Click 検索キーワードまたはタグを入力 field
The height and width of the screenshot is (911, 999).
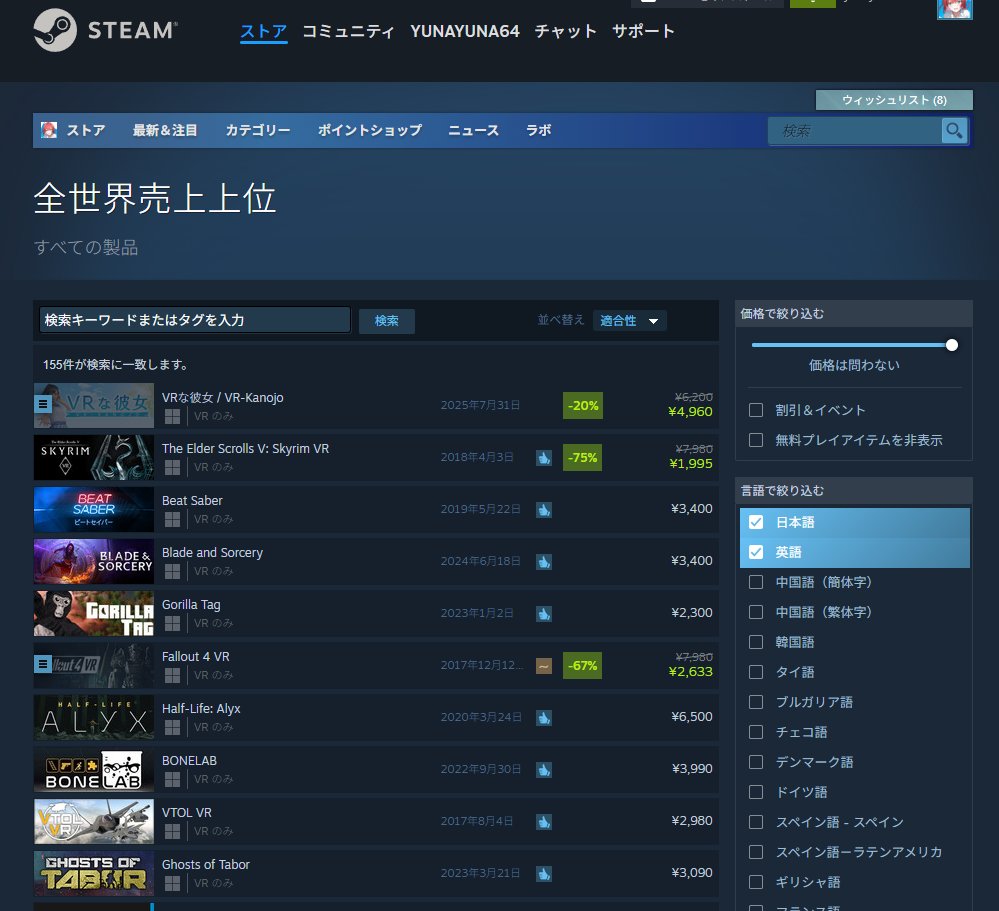click(x=195, y=320)
